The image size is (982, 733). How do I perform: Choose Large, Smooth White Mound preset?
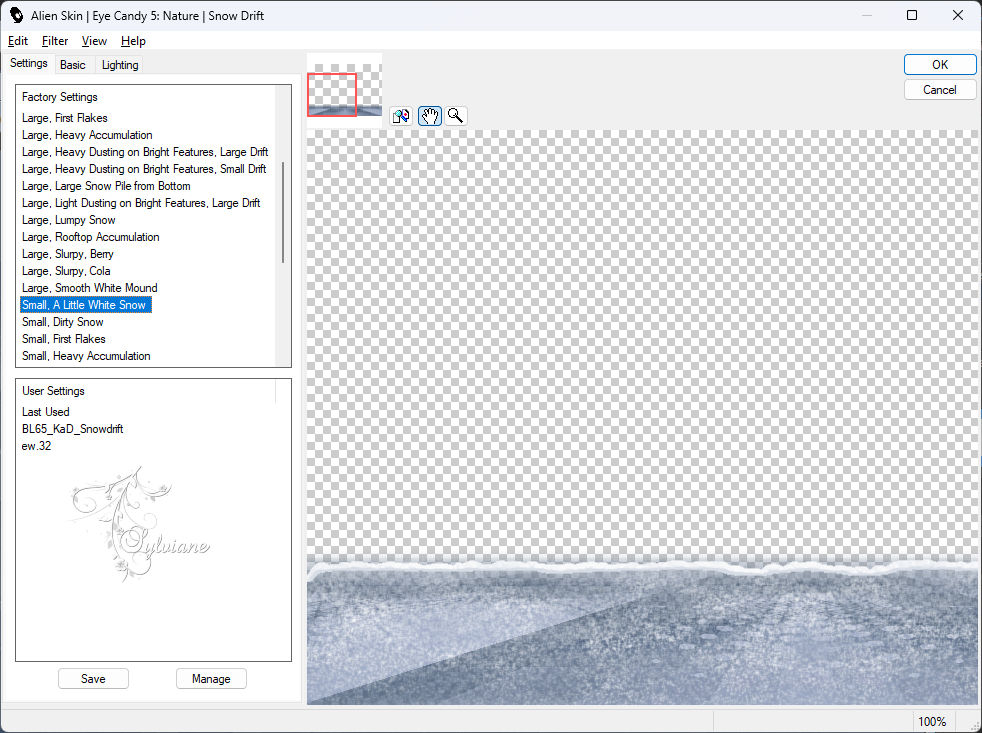[90, 288]
